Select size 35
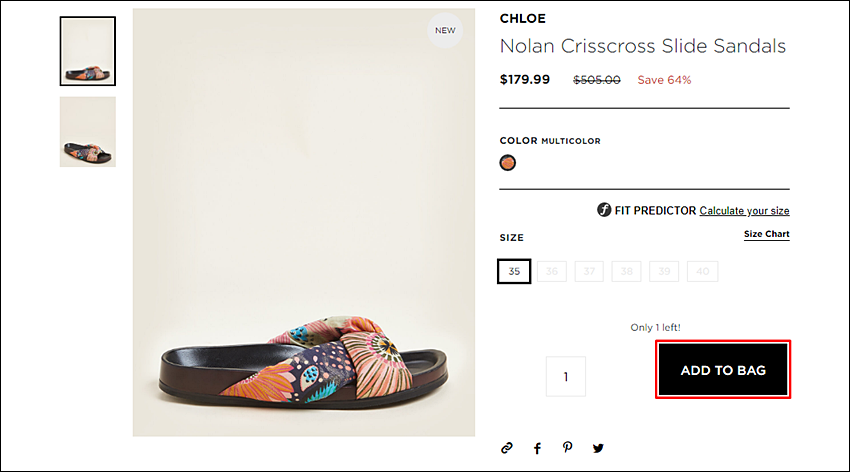 tap(514, 271)
